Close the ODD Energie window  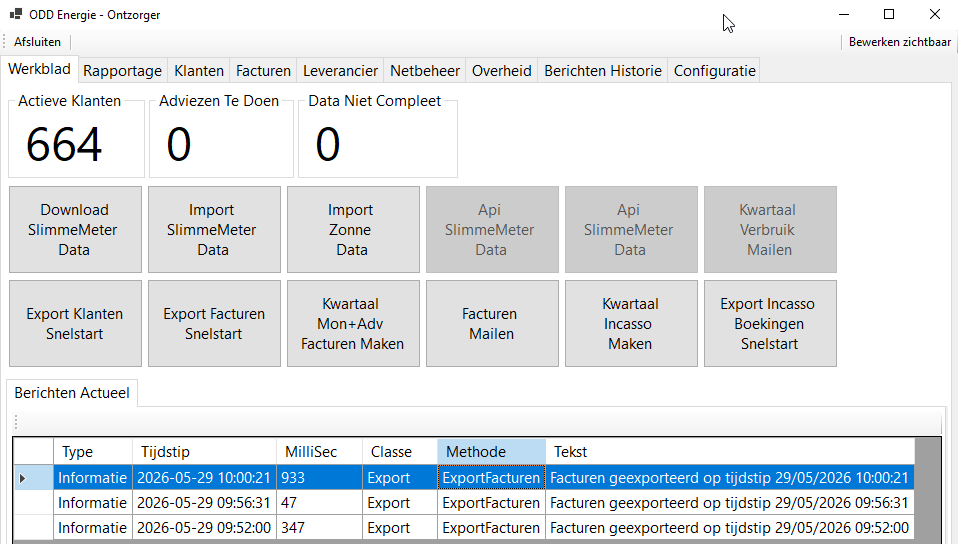click(935, 14)
